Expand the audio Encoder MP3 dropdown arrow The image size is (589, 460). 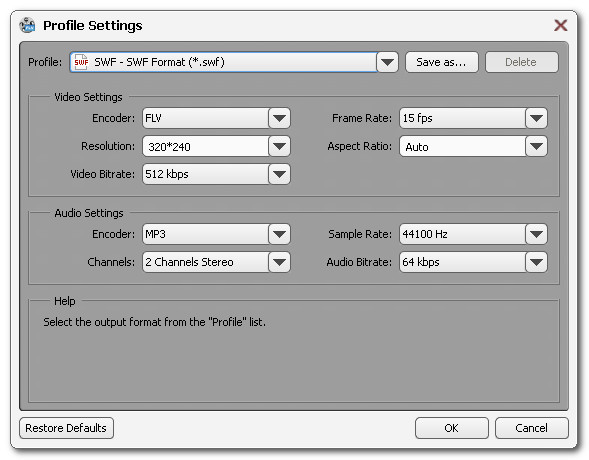[279, 234]
